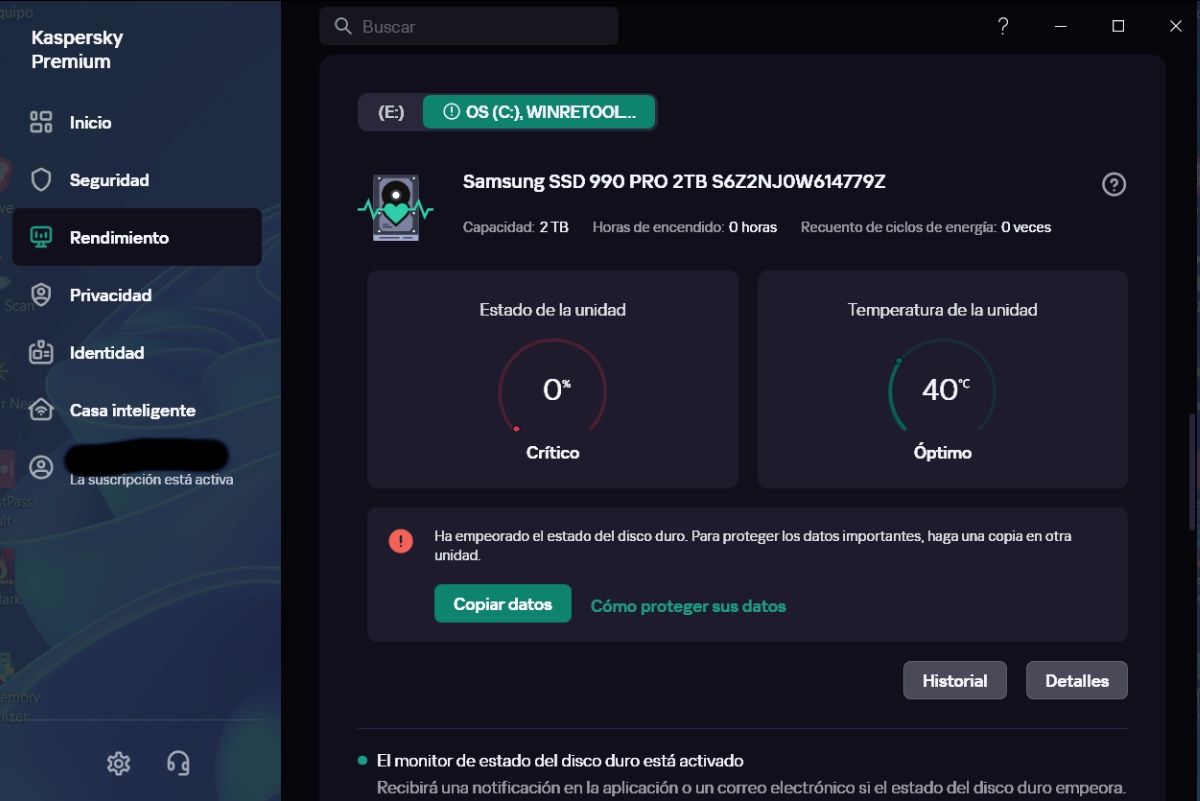Image resolution: width=1200 pixels, height=801 pixels.
Task: Select the OS (C:), WINRETOOL... drive tab
Action: coord(539,112)
